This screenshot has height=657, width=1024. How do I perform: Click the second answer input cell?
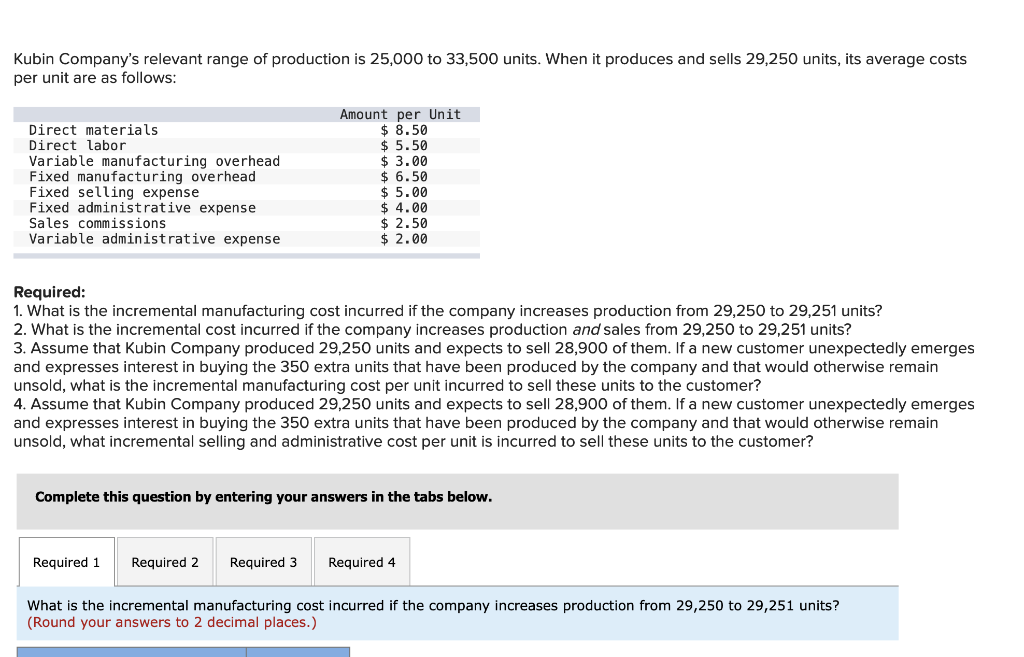(x=298, y=652)
